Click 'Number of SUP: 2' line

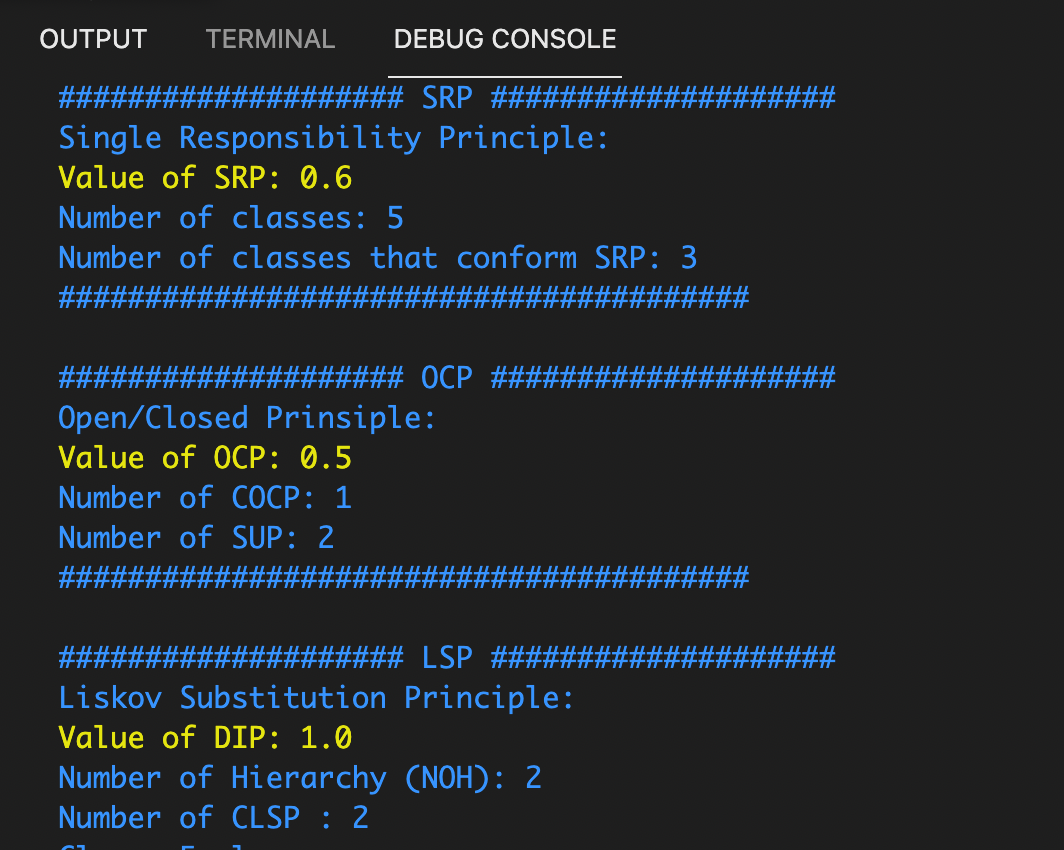pos(196,539)
